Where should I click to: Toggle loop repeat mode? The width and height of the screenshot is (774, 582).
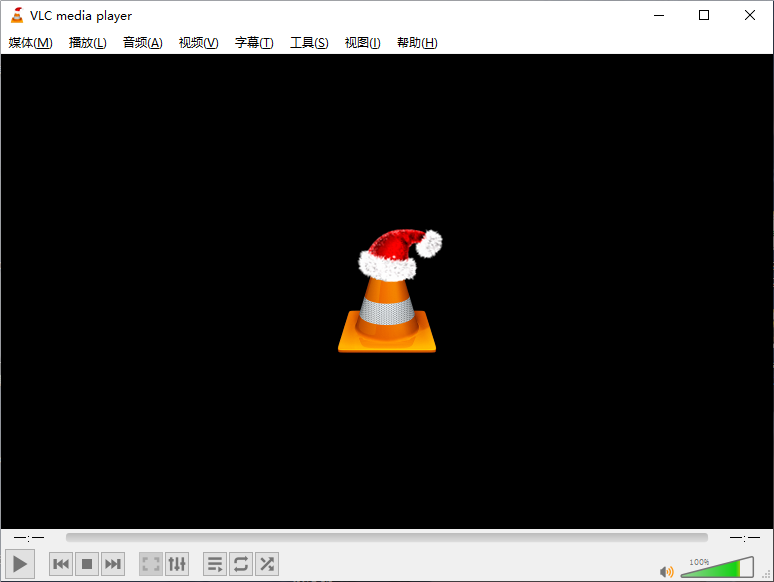pos(241,564)
